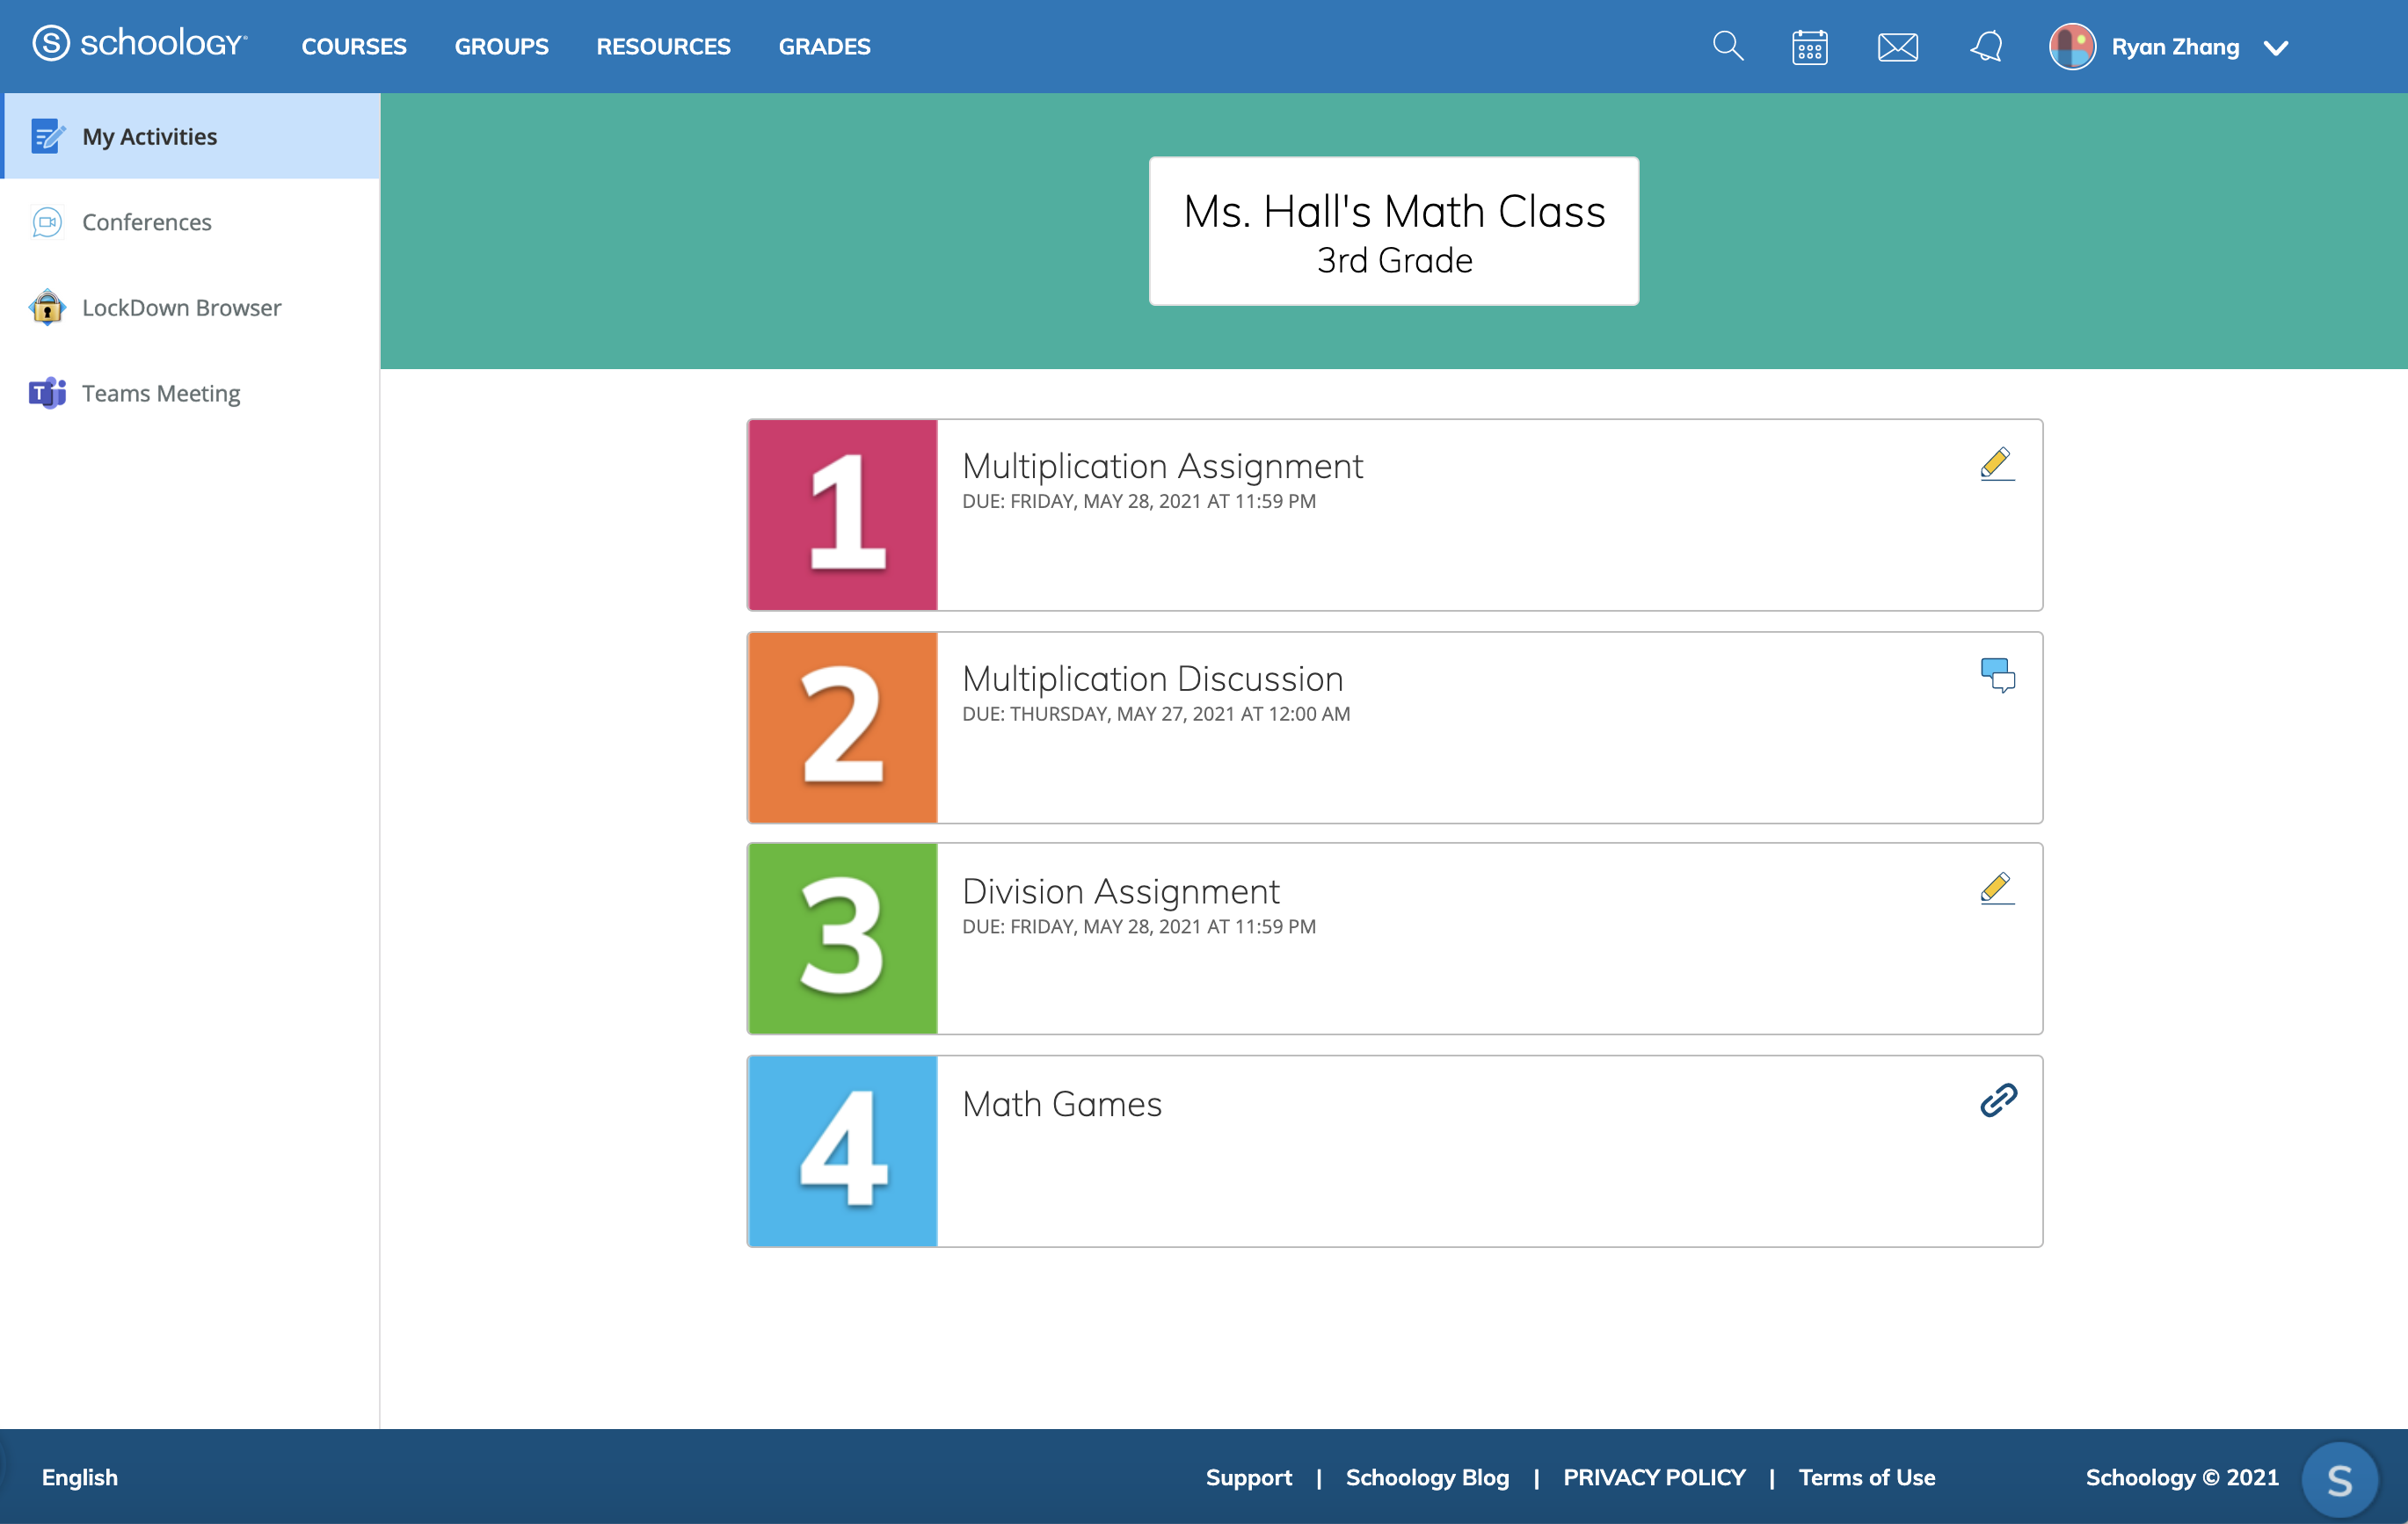Screen dimensions: 2408x1524
Task: Open the Support footer link
Action: 1248,1477
